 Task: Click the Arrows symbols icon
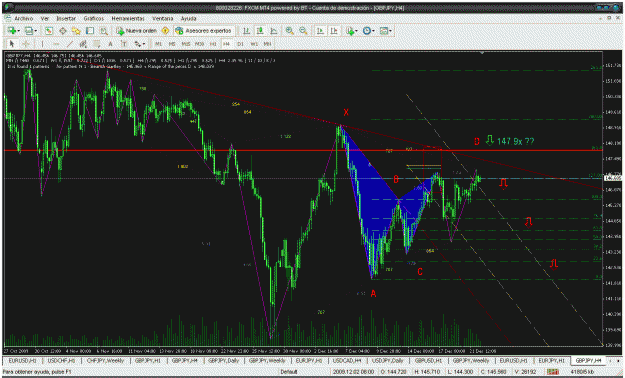pos(137,44)
